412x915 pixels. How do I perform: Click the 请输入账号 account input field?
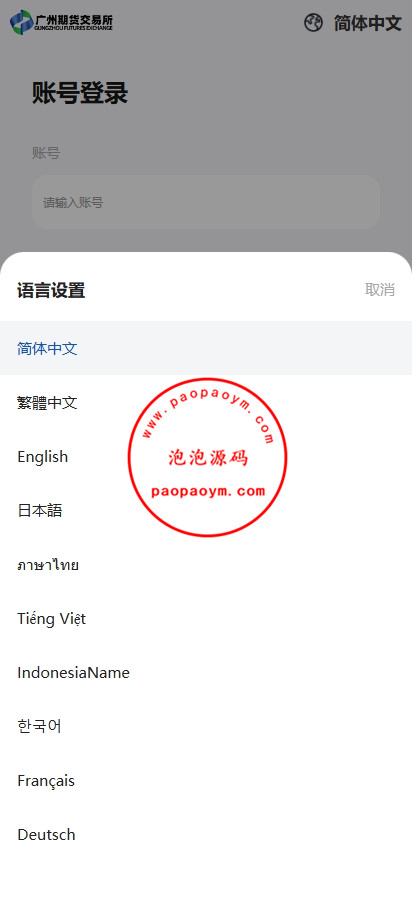coord(206,202)
